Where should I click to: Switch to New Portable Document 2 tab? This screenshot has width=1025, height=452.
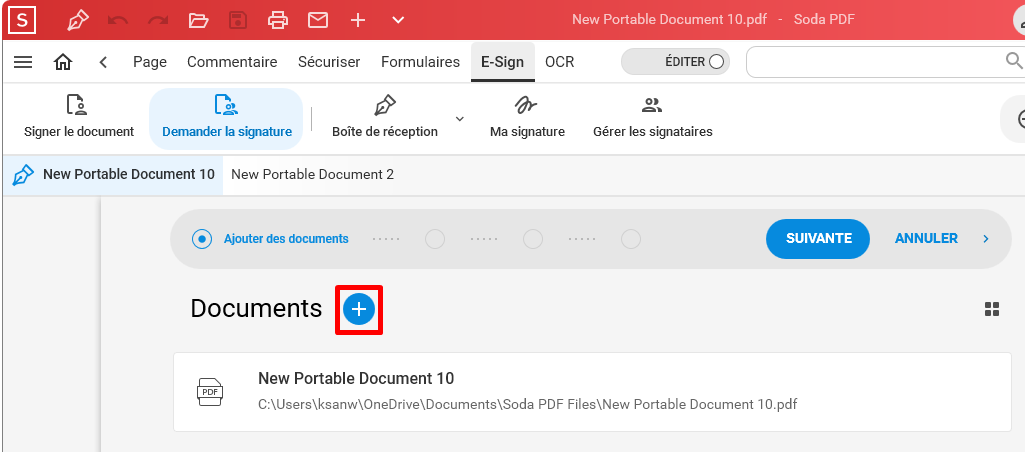point(312,175)
